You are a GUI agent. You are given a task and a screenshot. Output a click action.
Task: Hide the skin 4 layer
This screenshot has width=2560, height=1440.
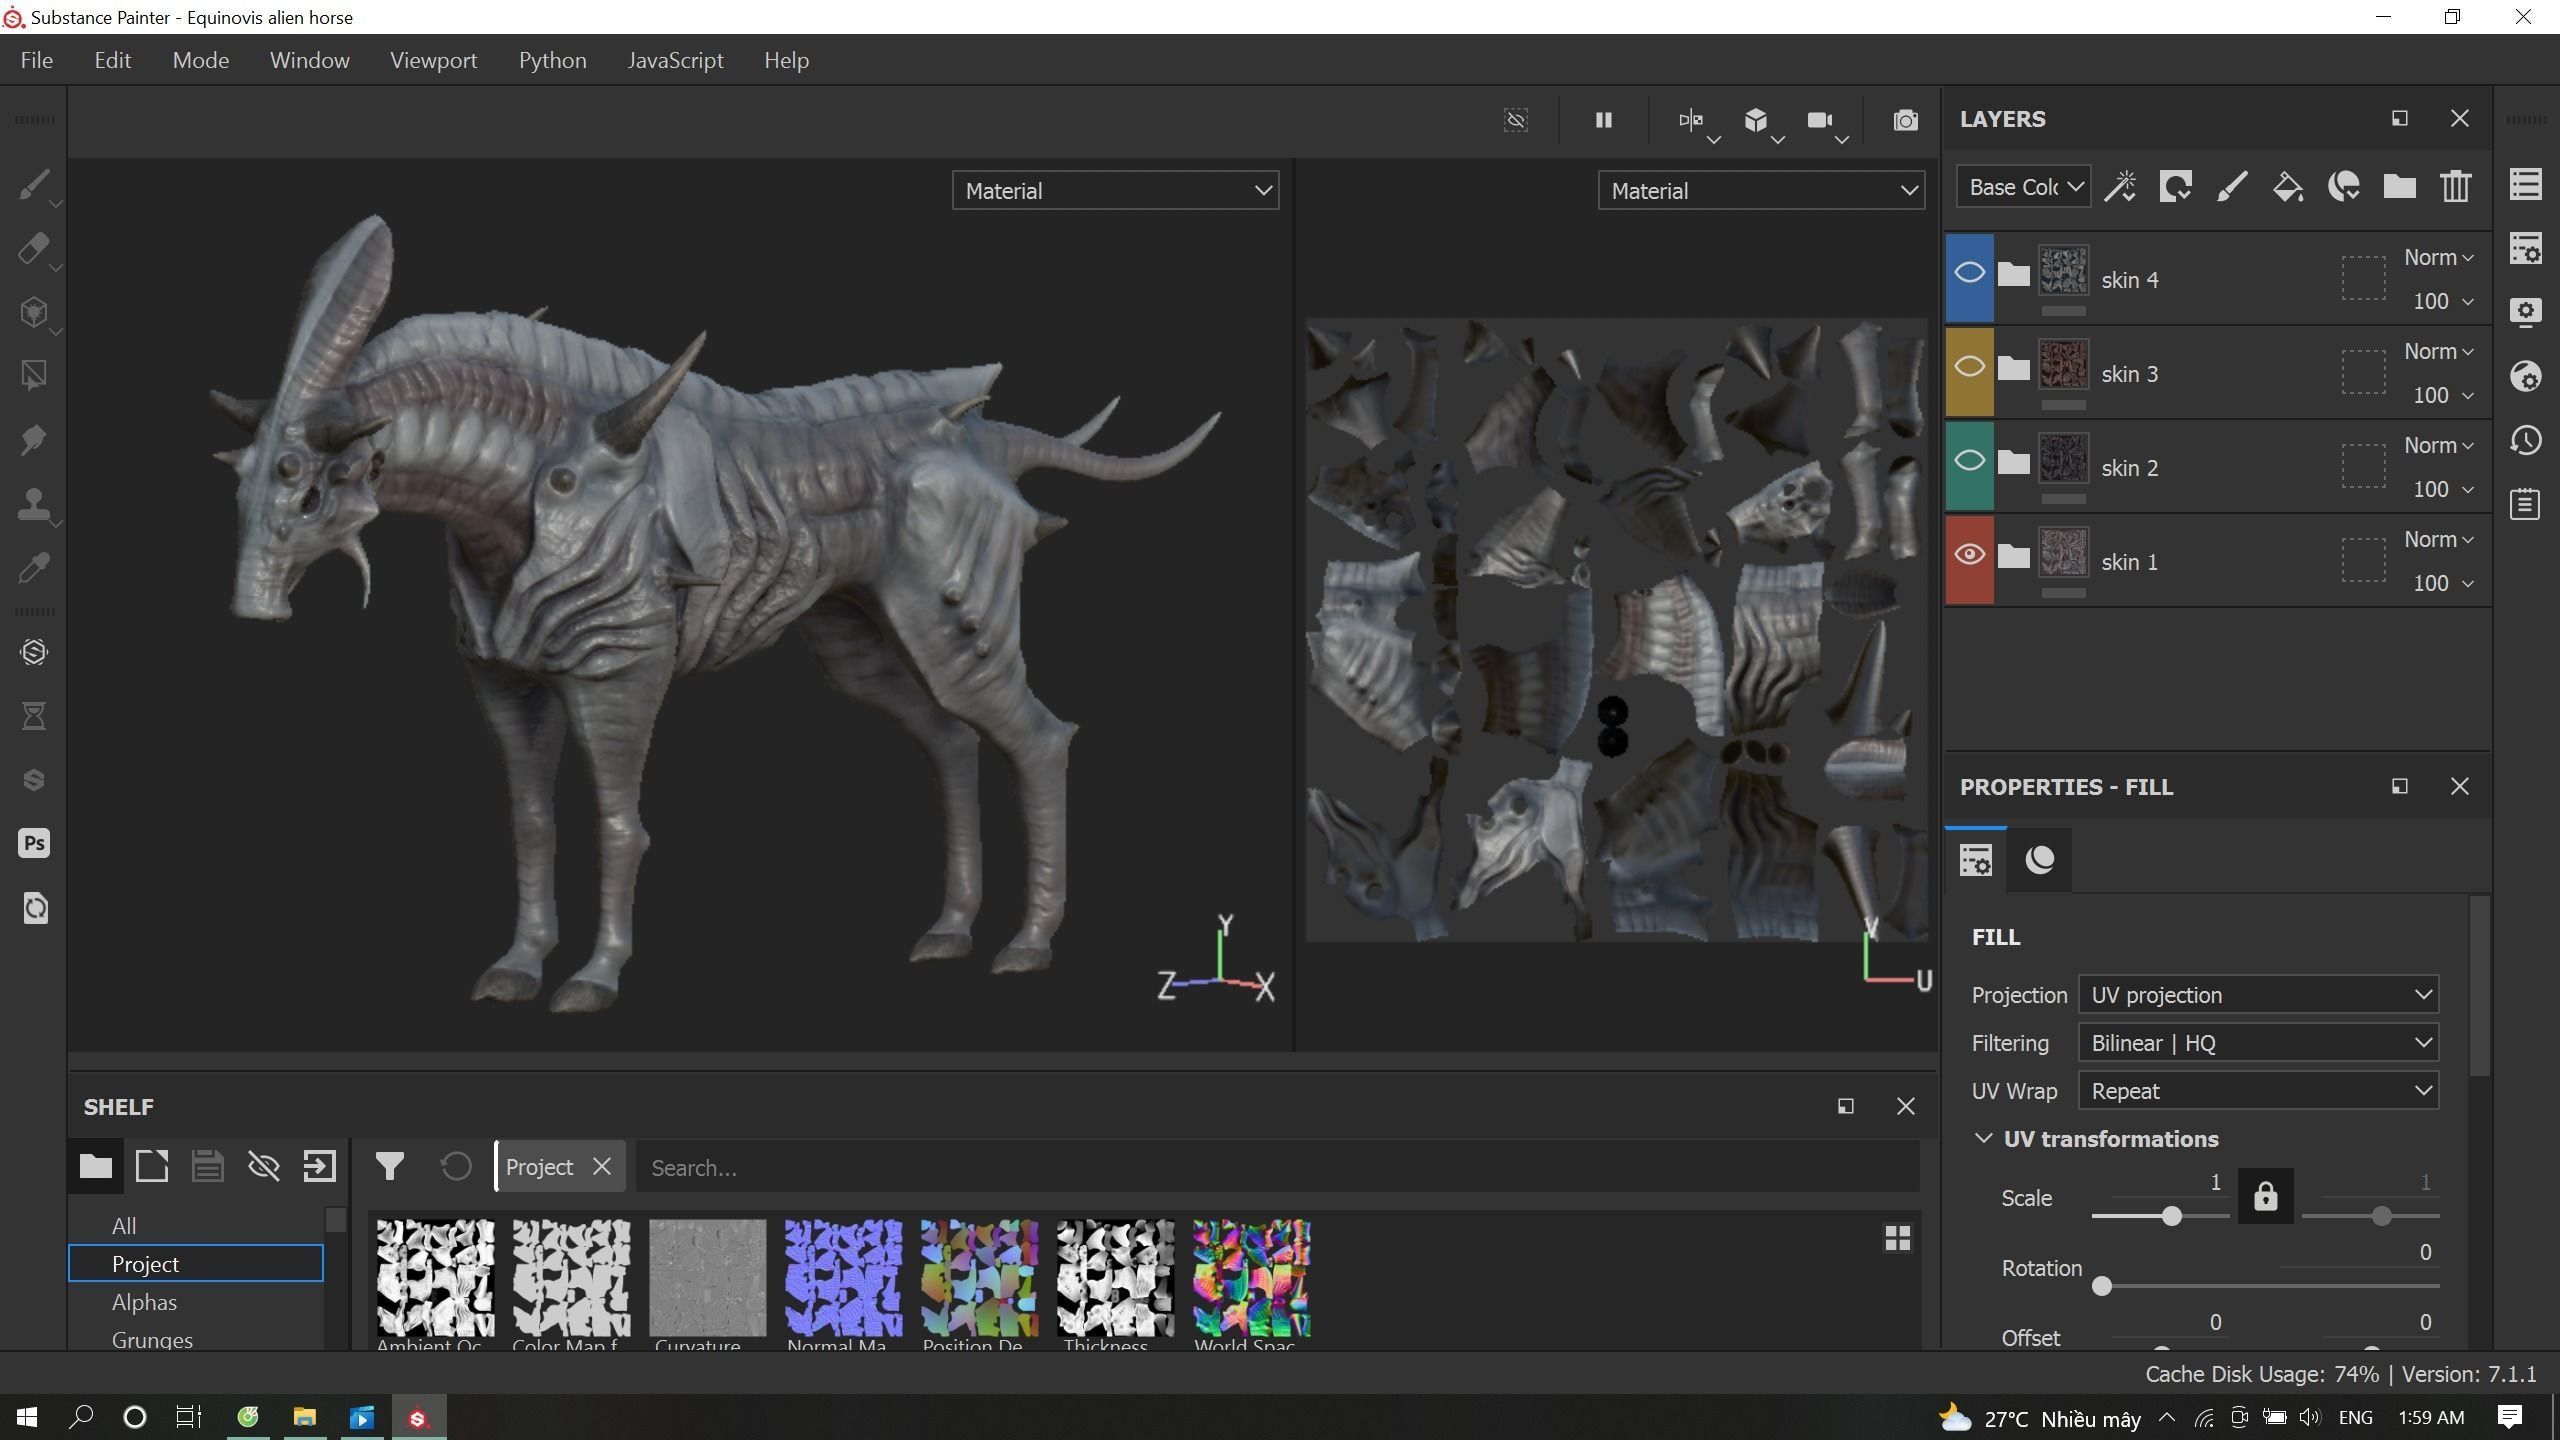(1969, 273)
